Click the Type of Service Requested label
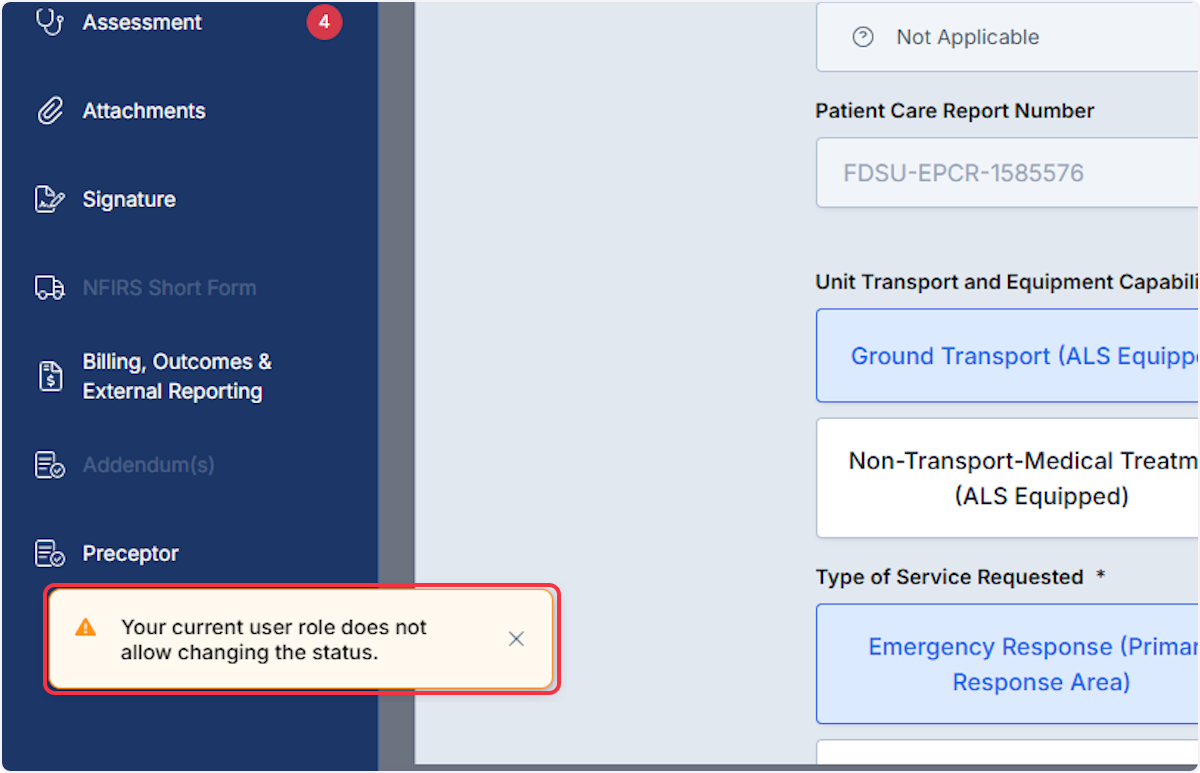This screenshot has width=1200, height=773. click(x=949, y=577)
